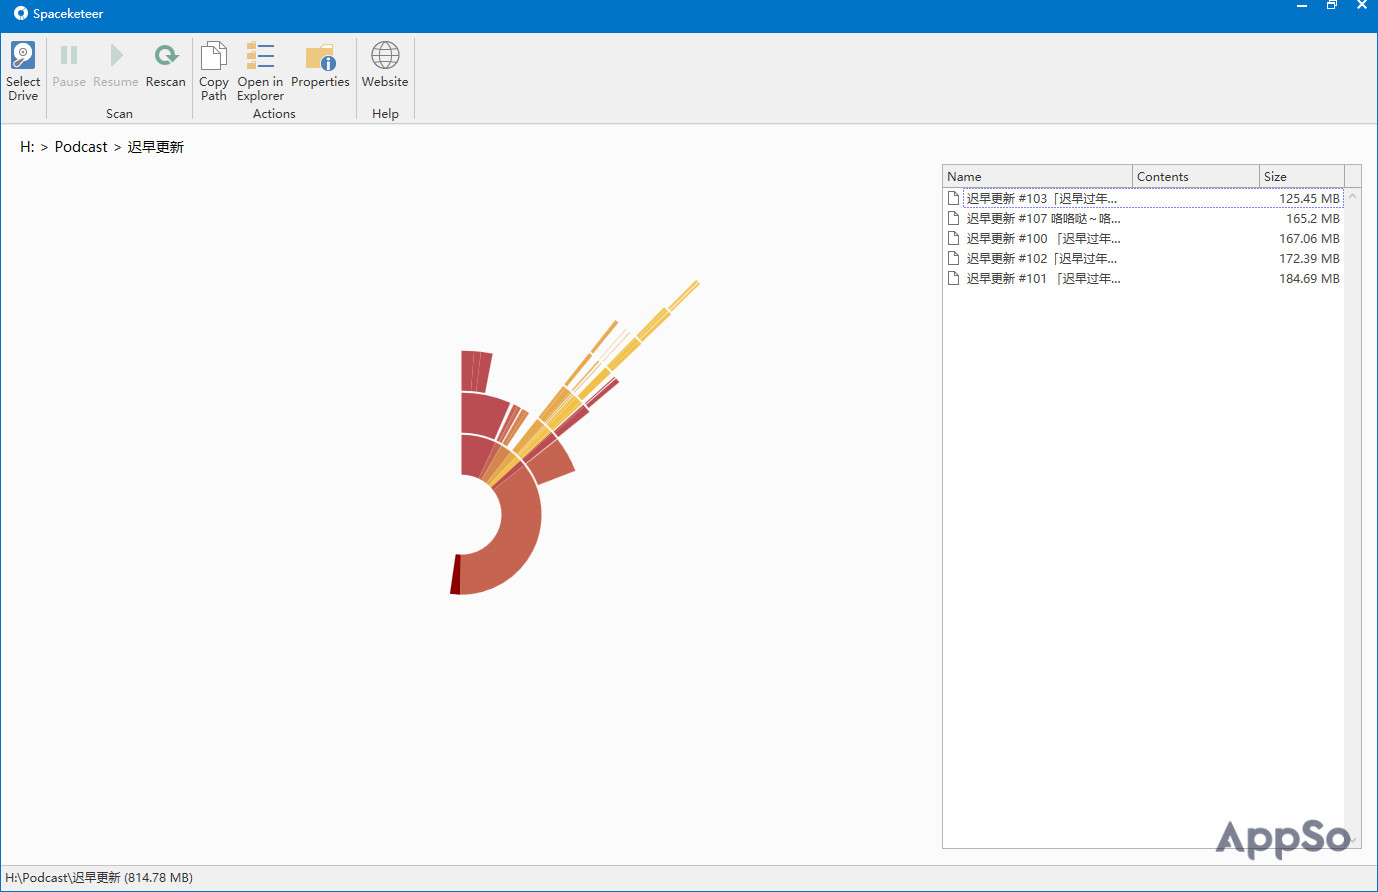Viewport: 1378px width, 892px height.
Task: Open in Explorer toolbar button
Action: click(x=260, y=71)
